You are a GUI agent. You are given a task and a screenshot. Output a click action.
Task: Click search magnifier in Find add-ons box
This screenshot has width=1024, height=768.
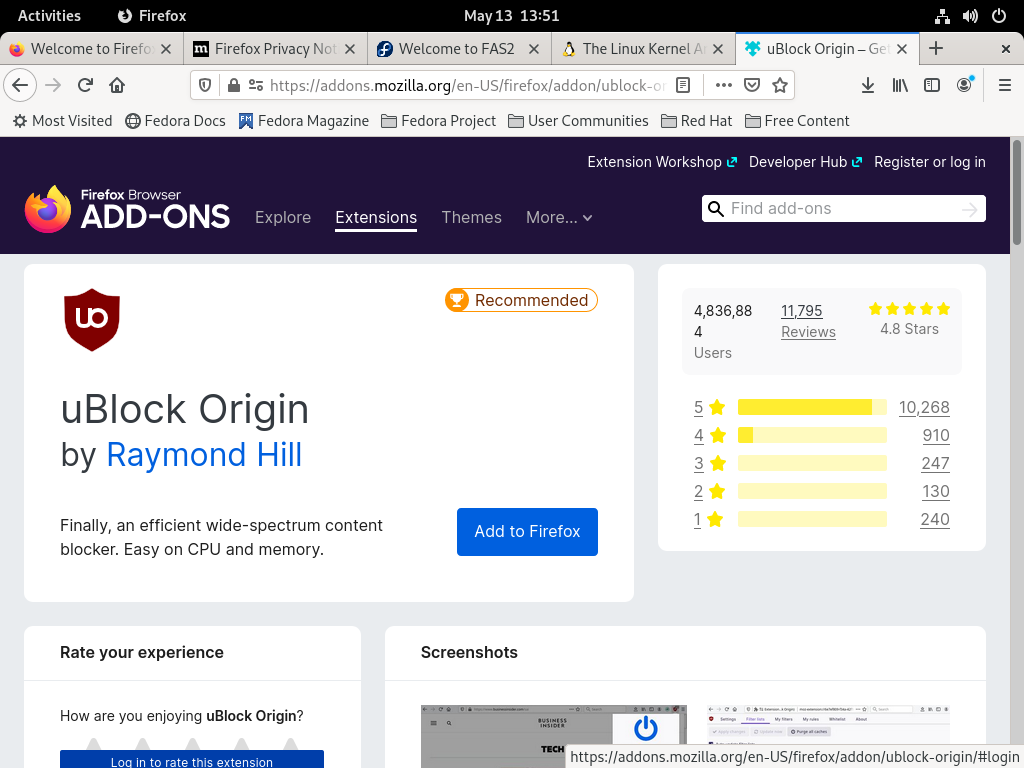pyautogui.click(x=716, y=209)
